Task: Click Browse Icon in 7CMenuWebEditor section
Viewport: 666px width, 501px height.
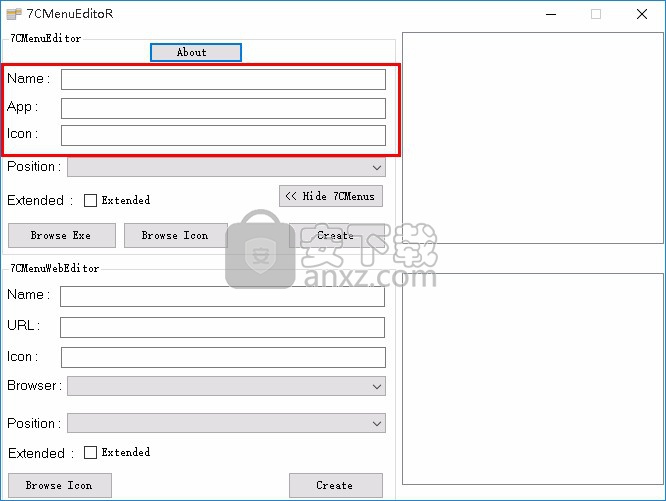Action: [x=60, y=485]
